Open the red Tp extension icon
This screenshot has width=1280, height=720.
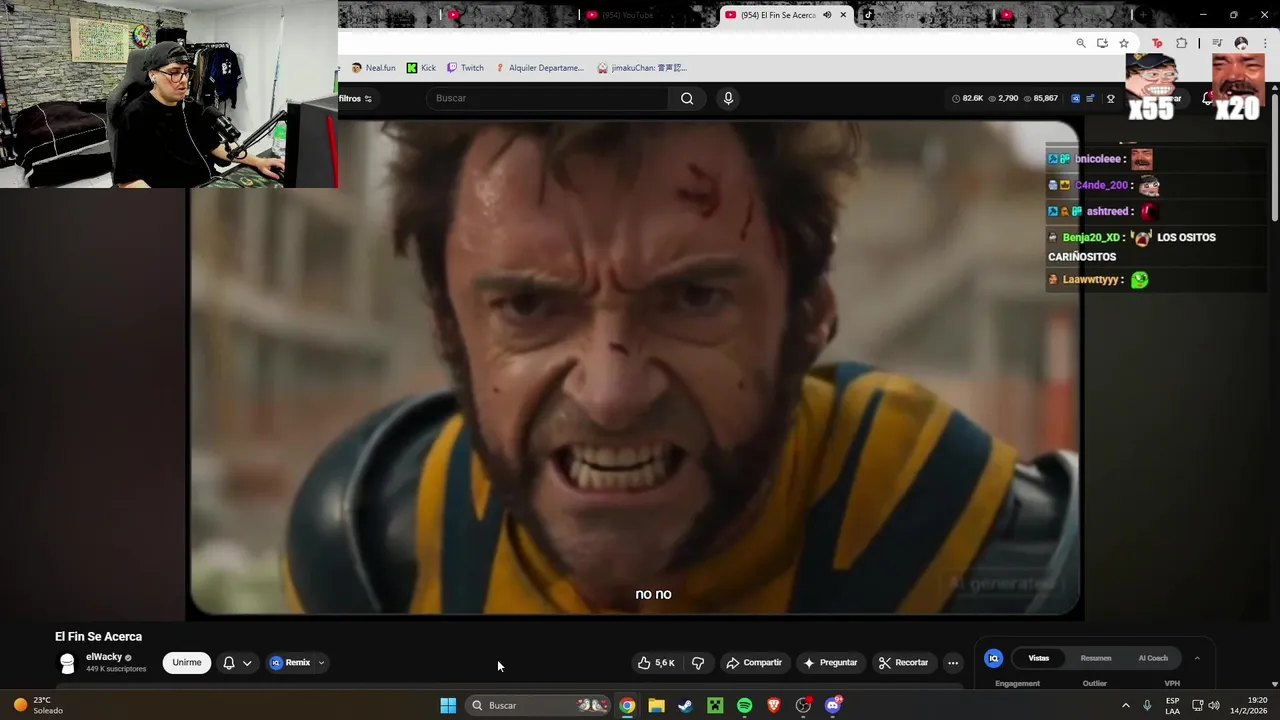click(1158, 43)
